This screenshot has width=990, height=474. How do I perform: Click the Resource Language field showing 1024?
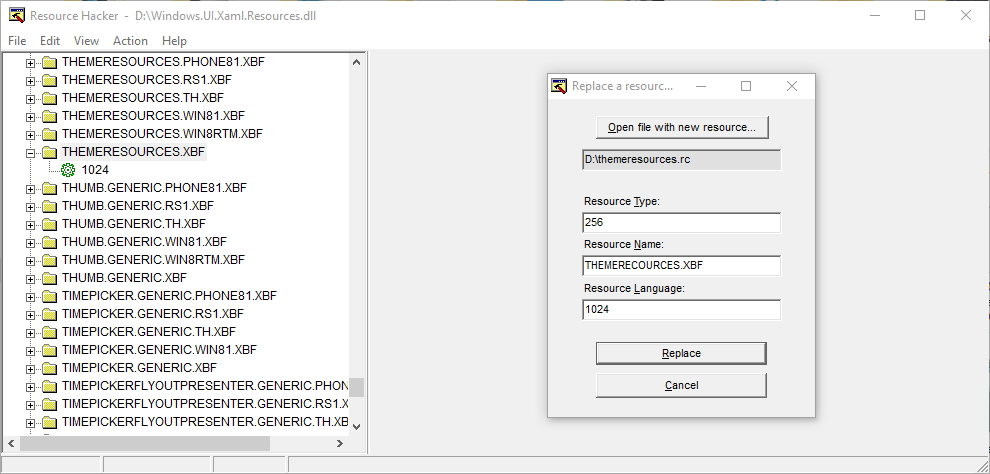pos(681,310)
